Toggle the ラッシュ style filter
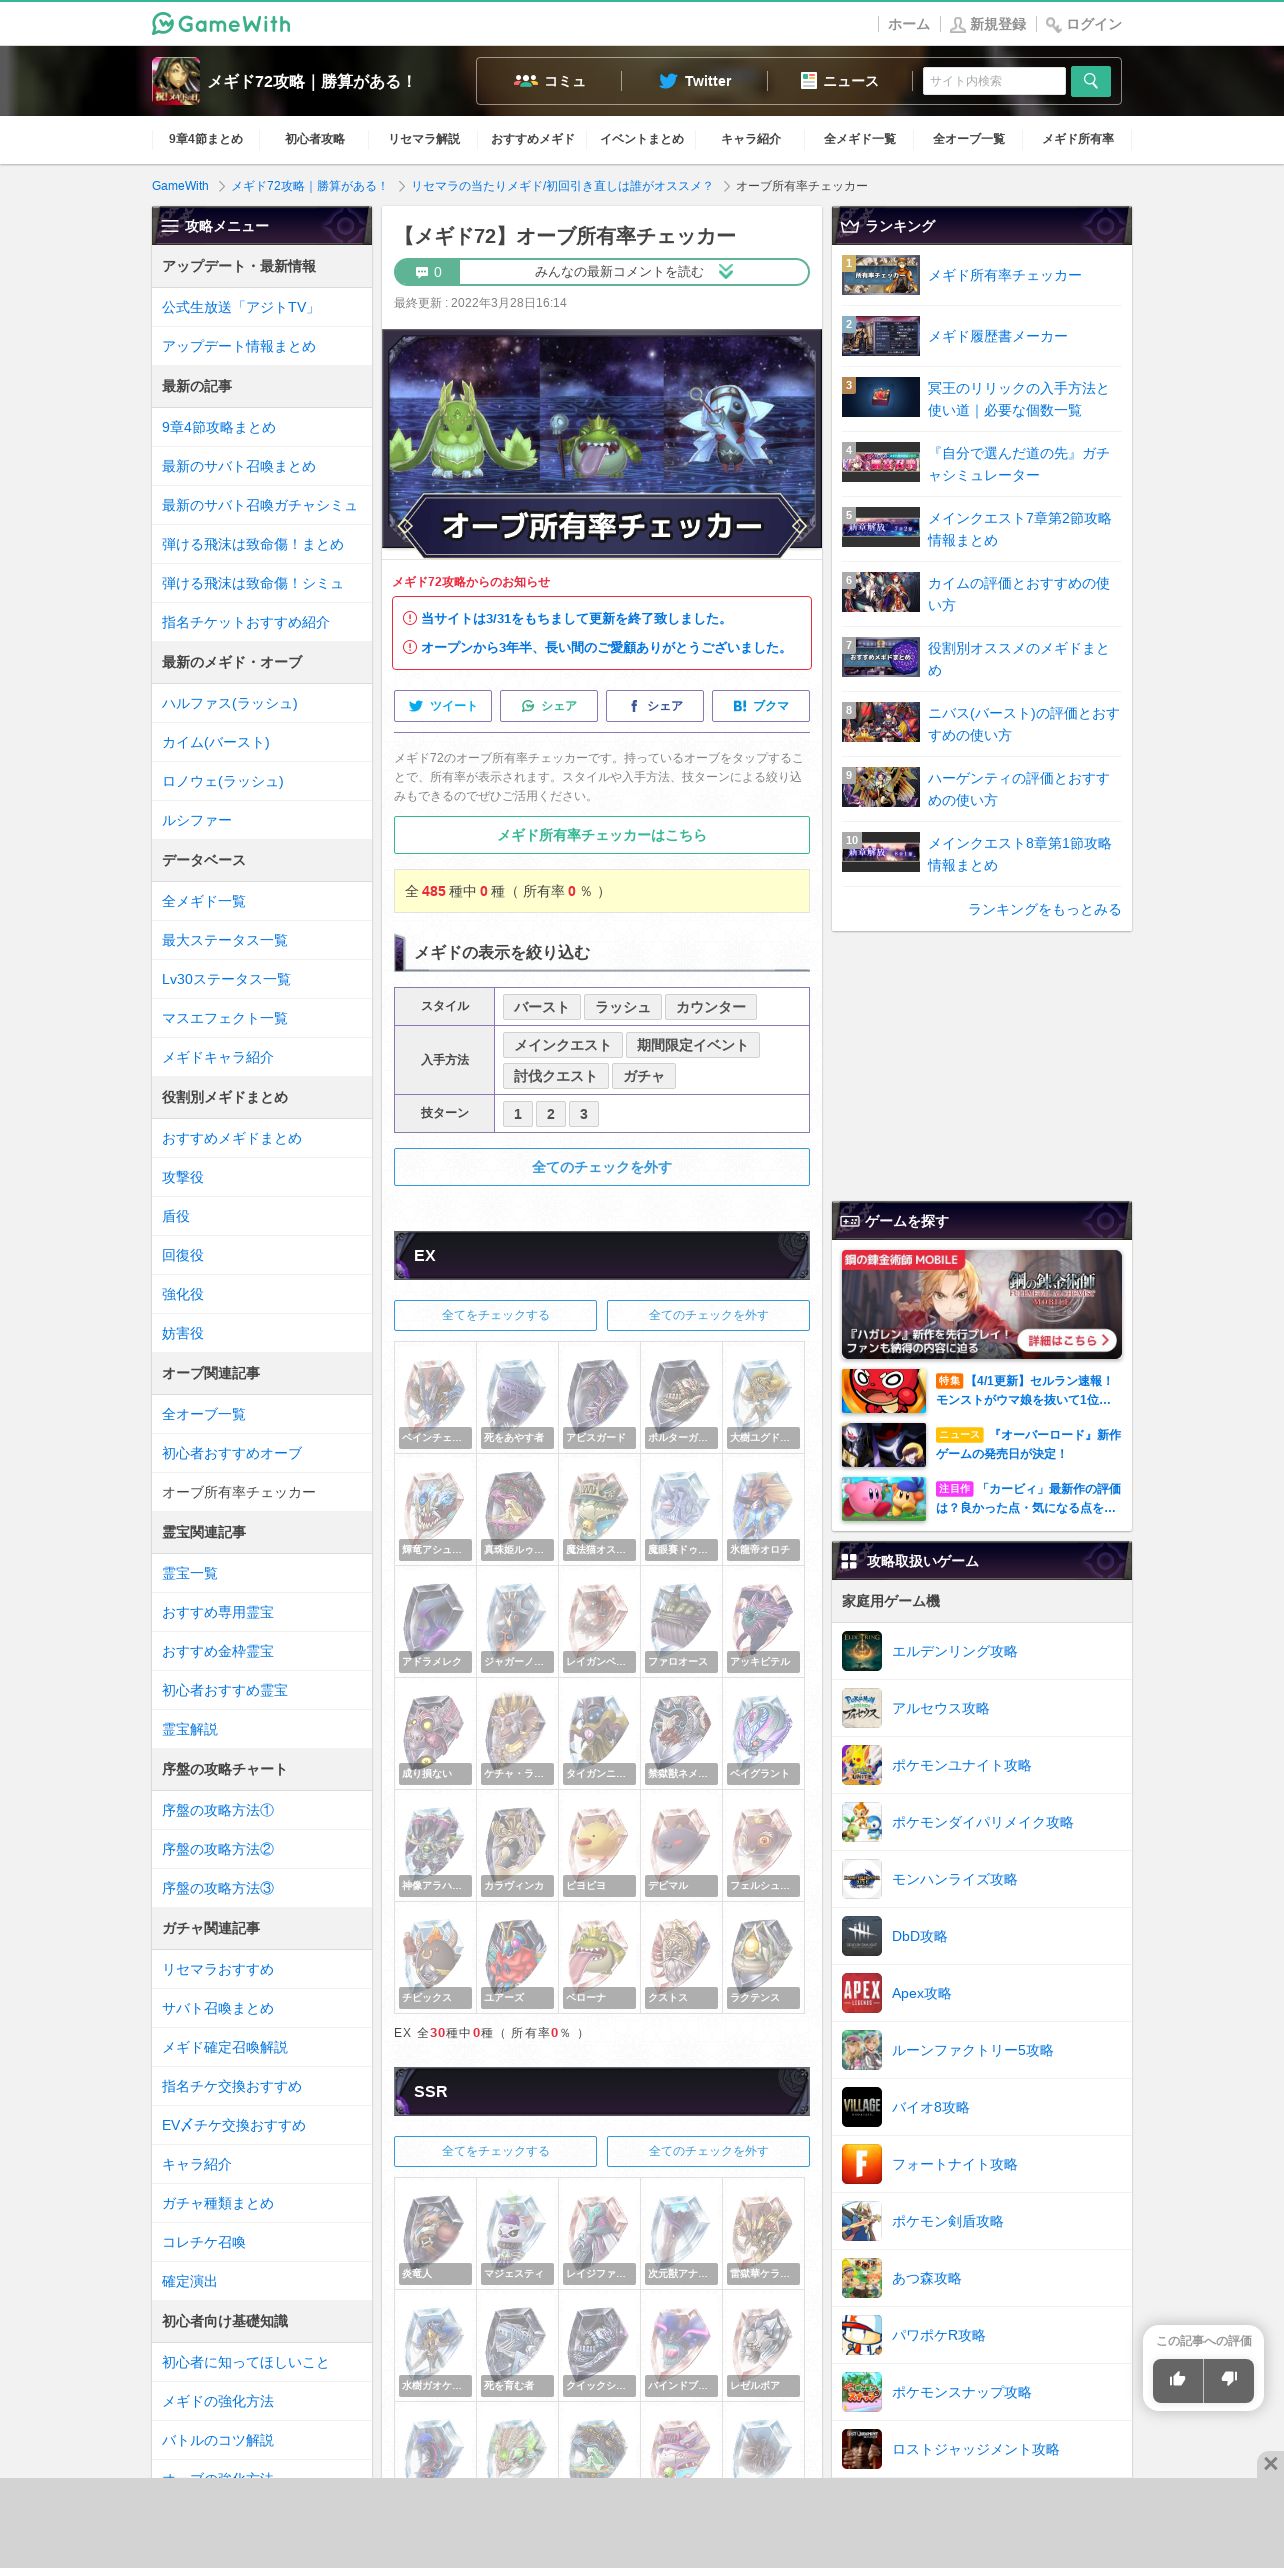The image size is (1284, 2568). coord(622,1007)
